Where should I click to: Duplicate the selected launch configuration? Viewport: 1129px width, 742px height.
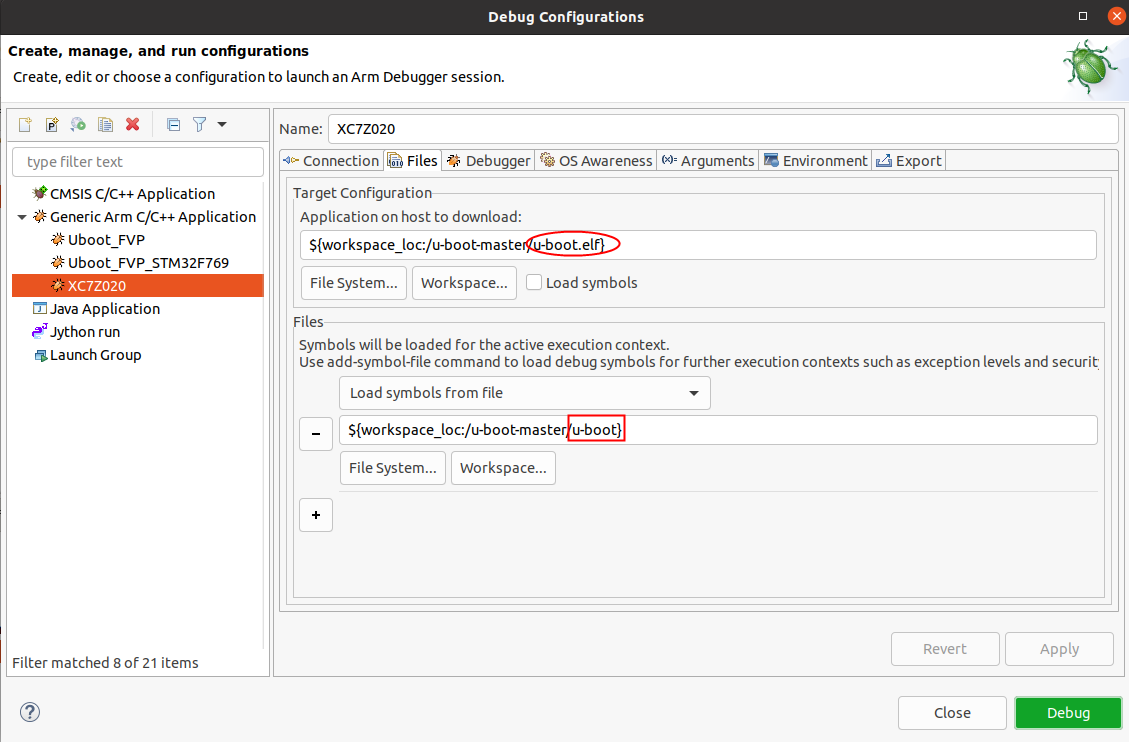point(105,125)
